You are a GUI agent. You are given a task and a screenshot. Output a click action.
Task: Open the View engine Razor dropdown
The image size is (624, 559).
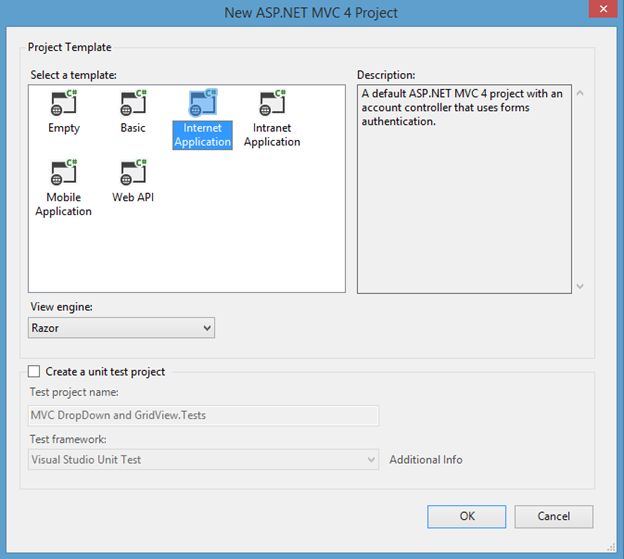pyautogui.click(x=121, y=328)
